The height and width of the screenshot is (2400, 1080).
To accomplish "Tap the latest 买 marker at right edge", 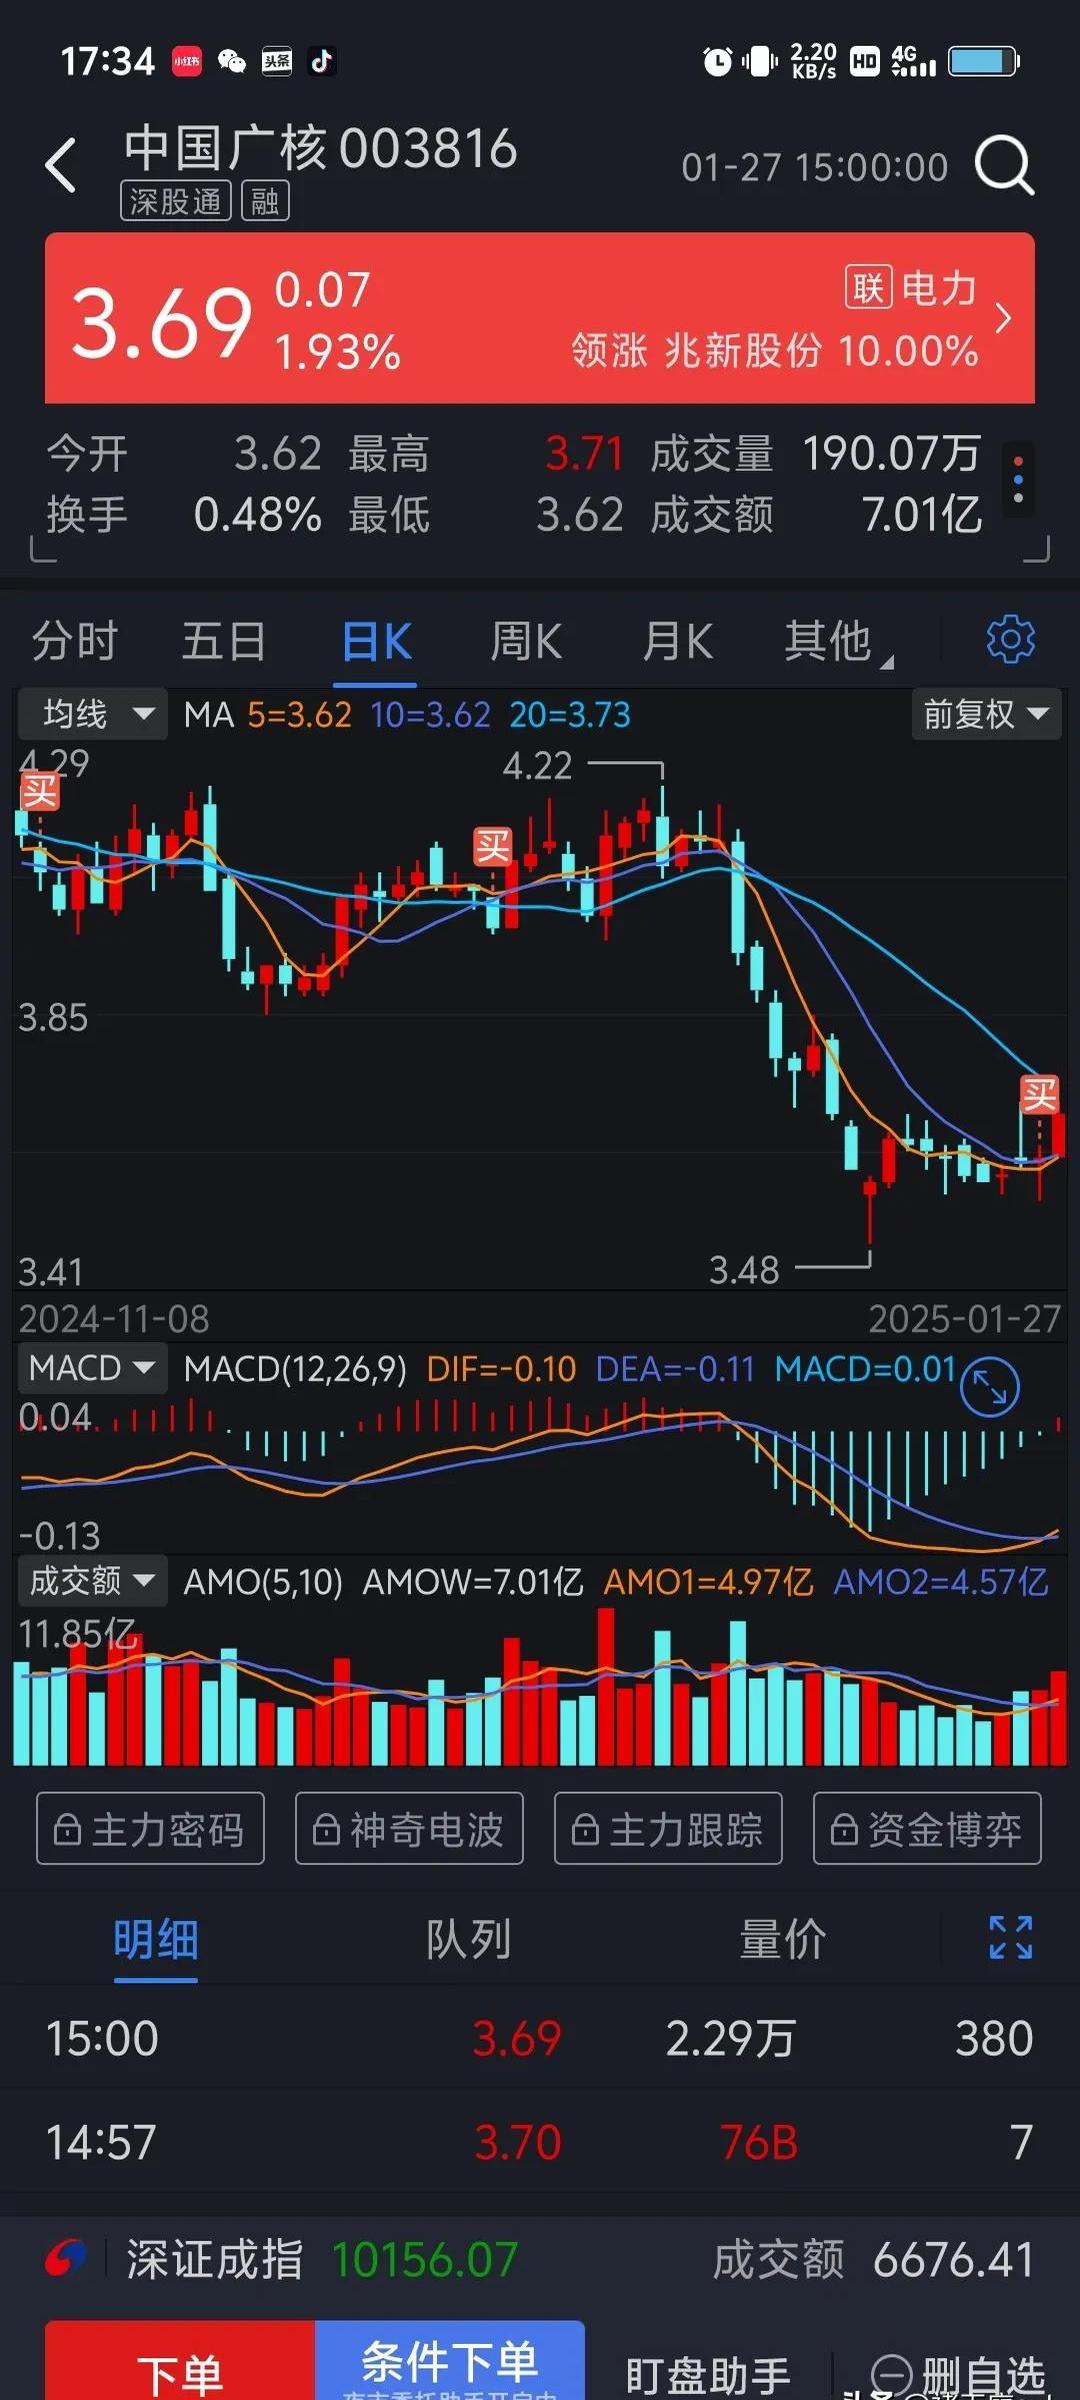I will pos(1039,1095).
